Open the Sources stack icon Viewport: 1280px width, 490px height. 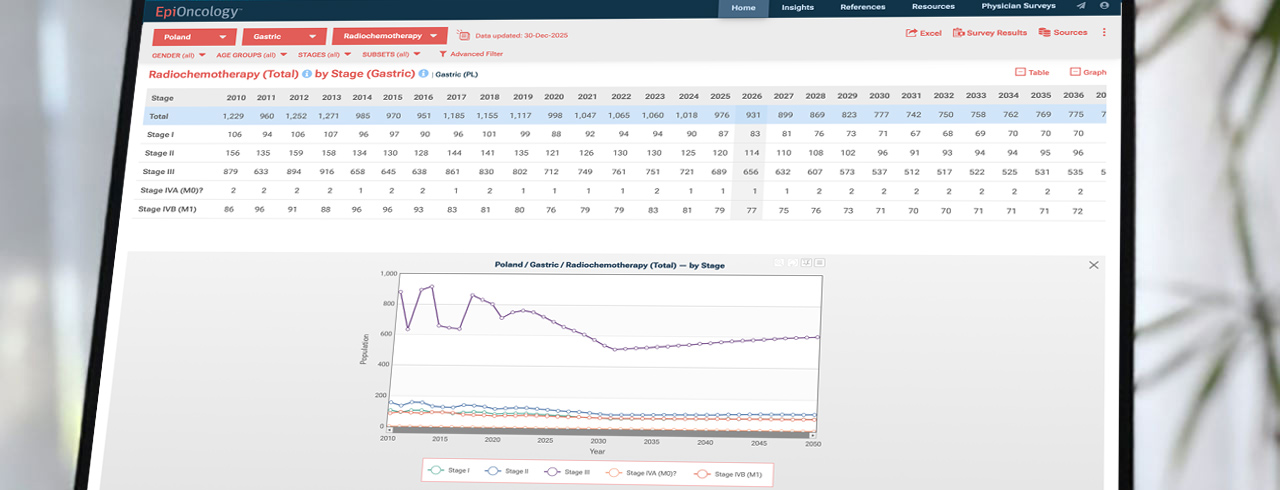[1044, 33]
